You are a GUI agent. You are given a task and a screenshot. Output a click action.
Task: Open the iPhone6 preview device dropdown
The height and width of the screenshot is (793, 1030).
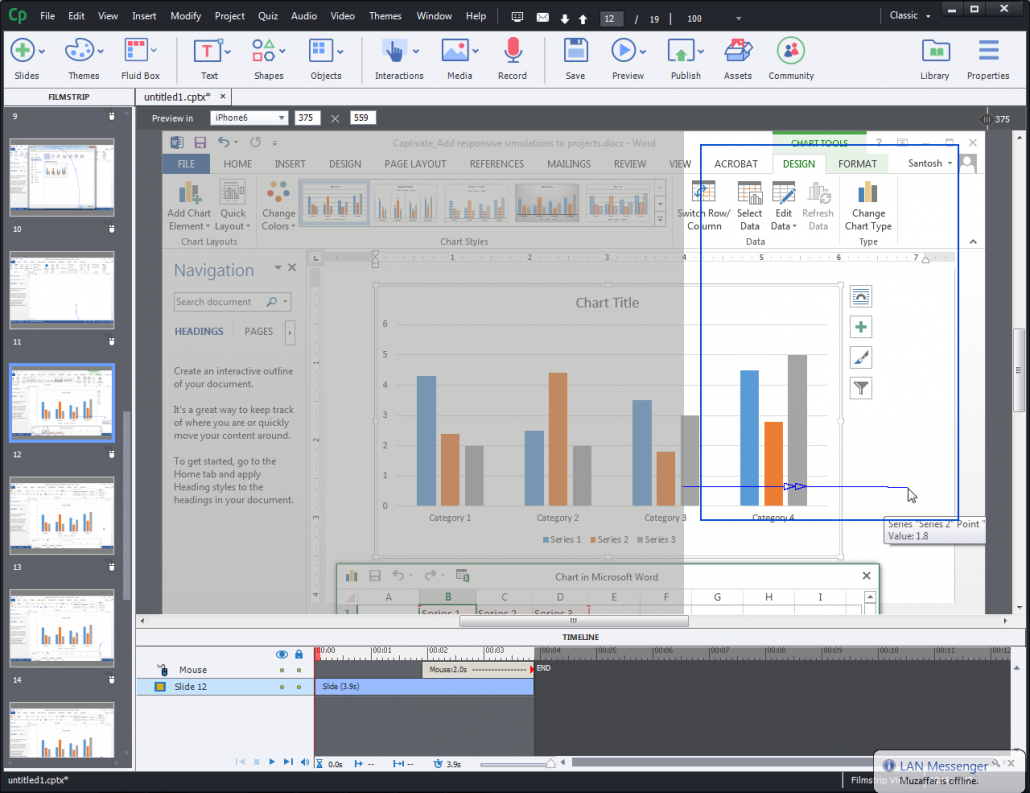pyautogui.click(x=250, y=117)
